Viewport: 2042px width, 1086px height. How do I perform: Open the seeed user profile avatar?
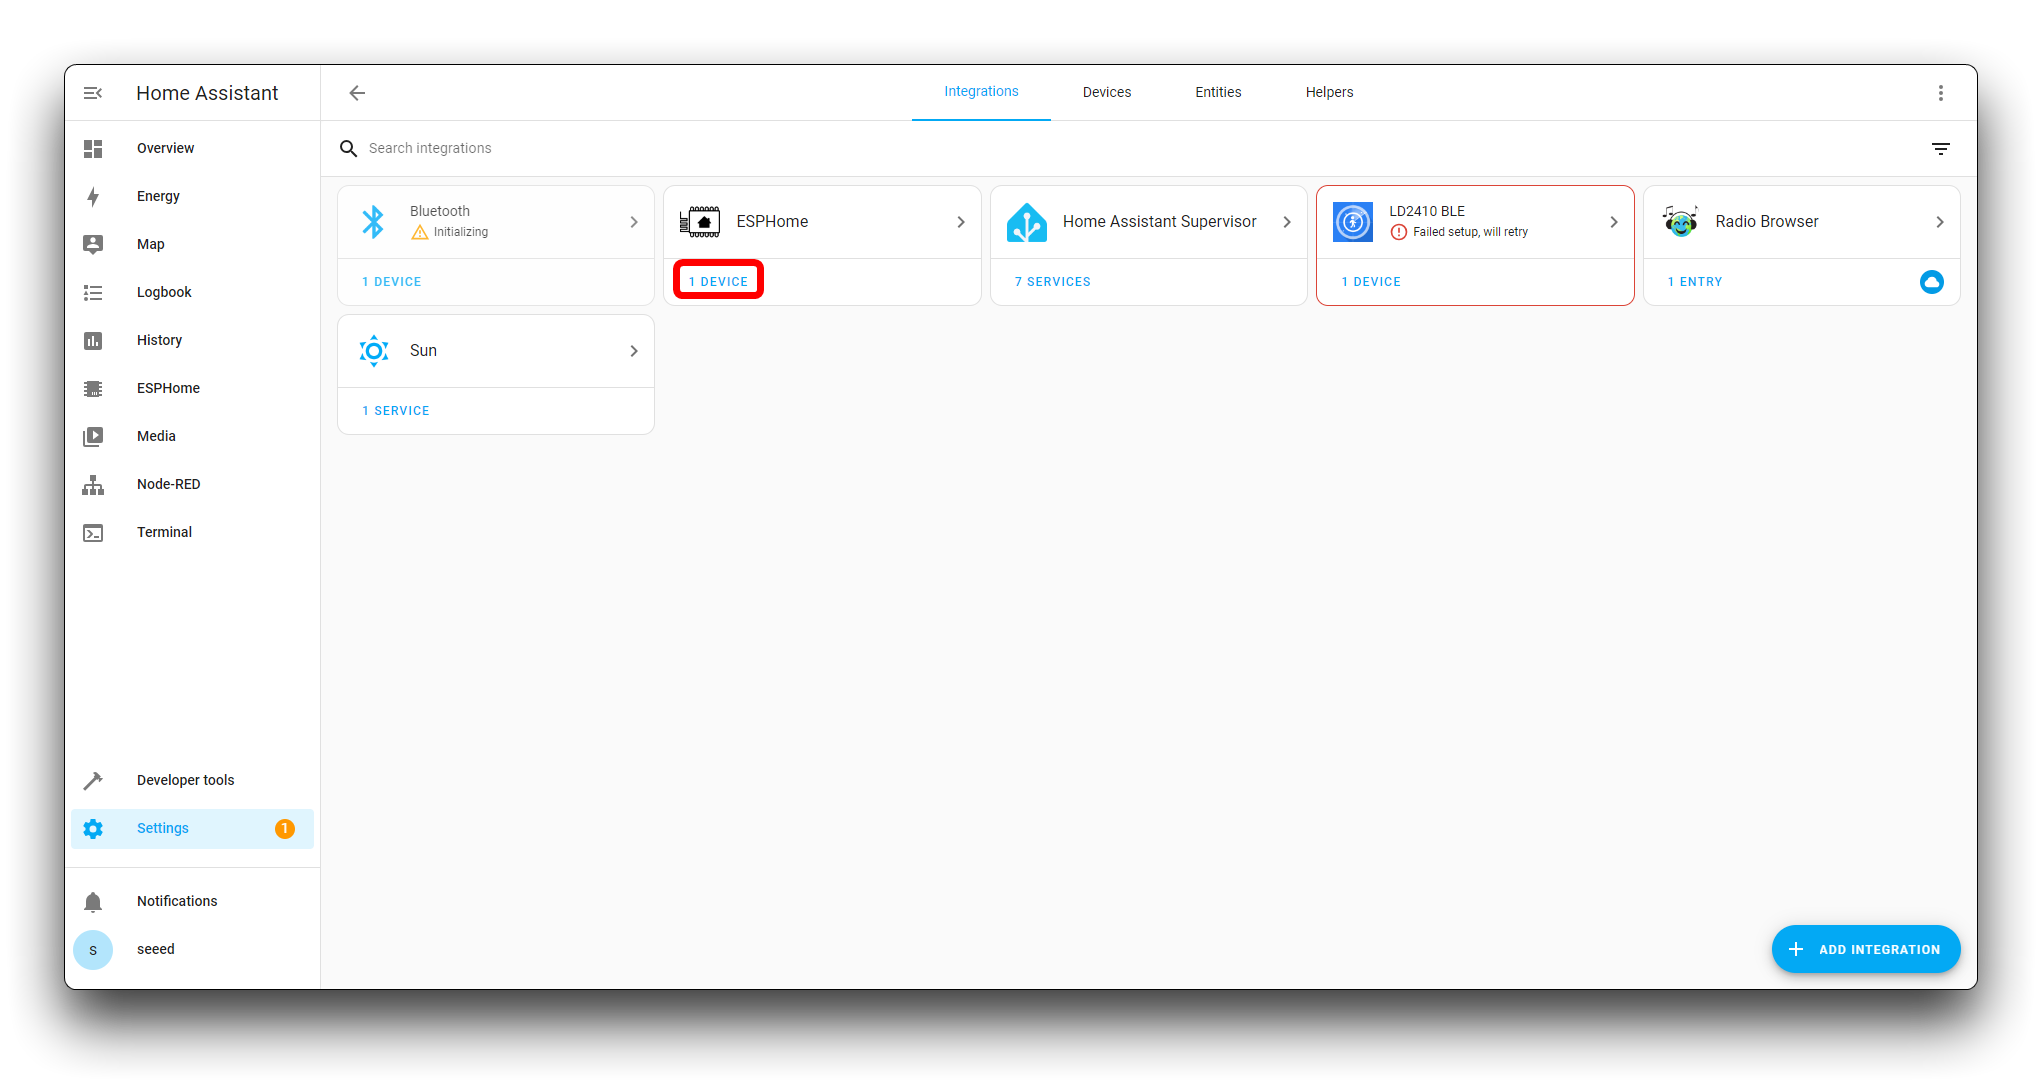93,950
